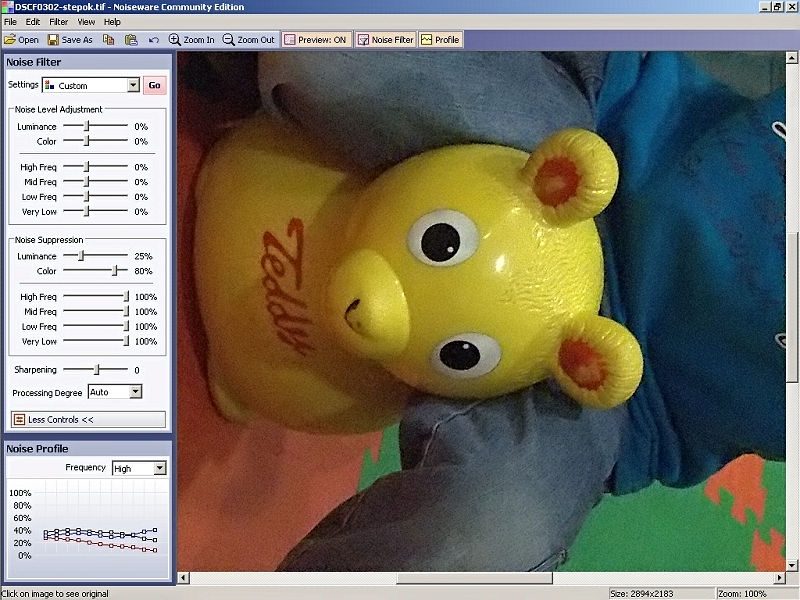Viewport: 800px width, 600px height.
Task: Open the Filter menu
Action: coord(59,22)
